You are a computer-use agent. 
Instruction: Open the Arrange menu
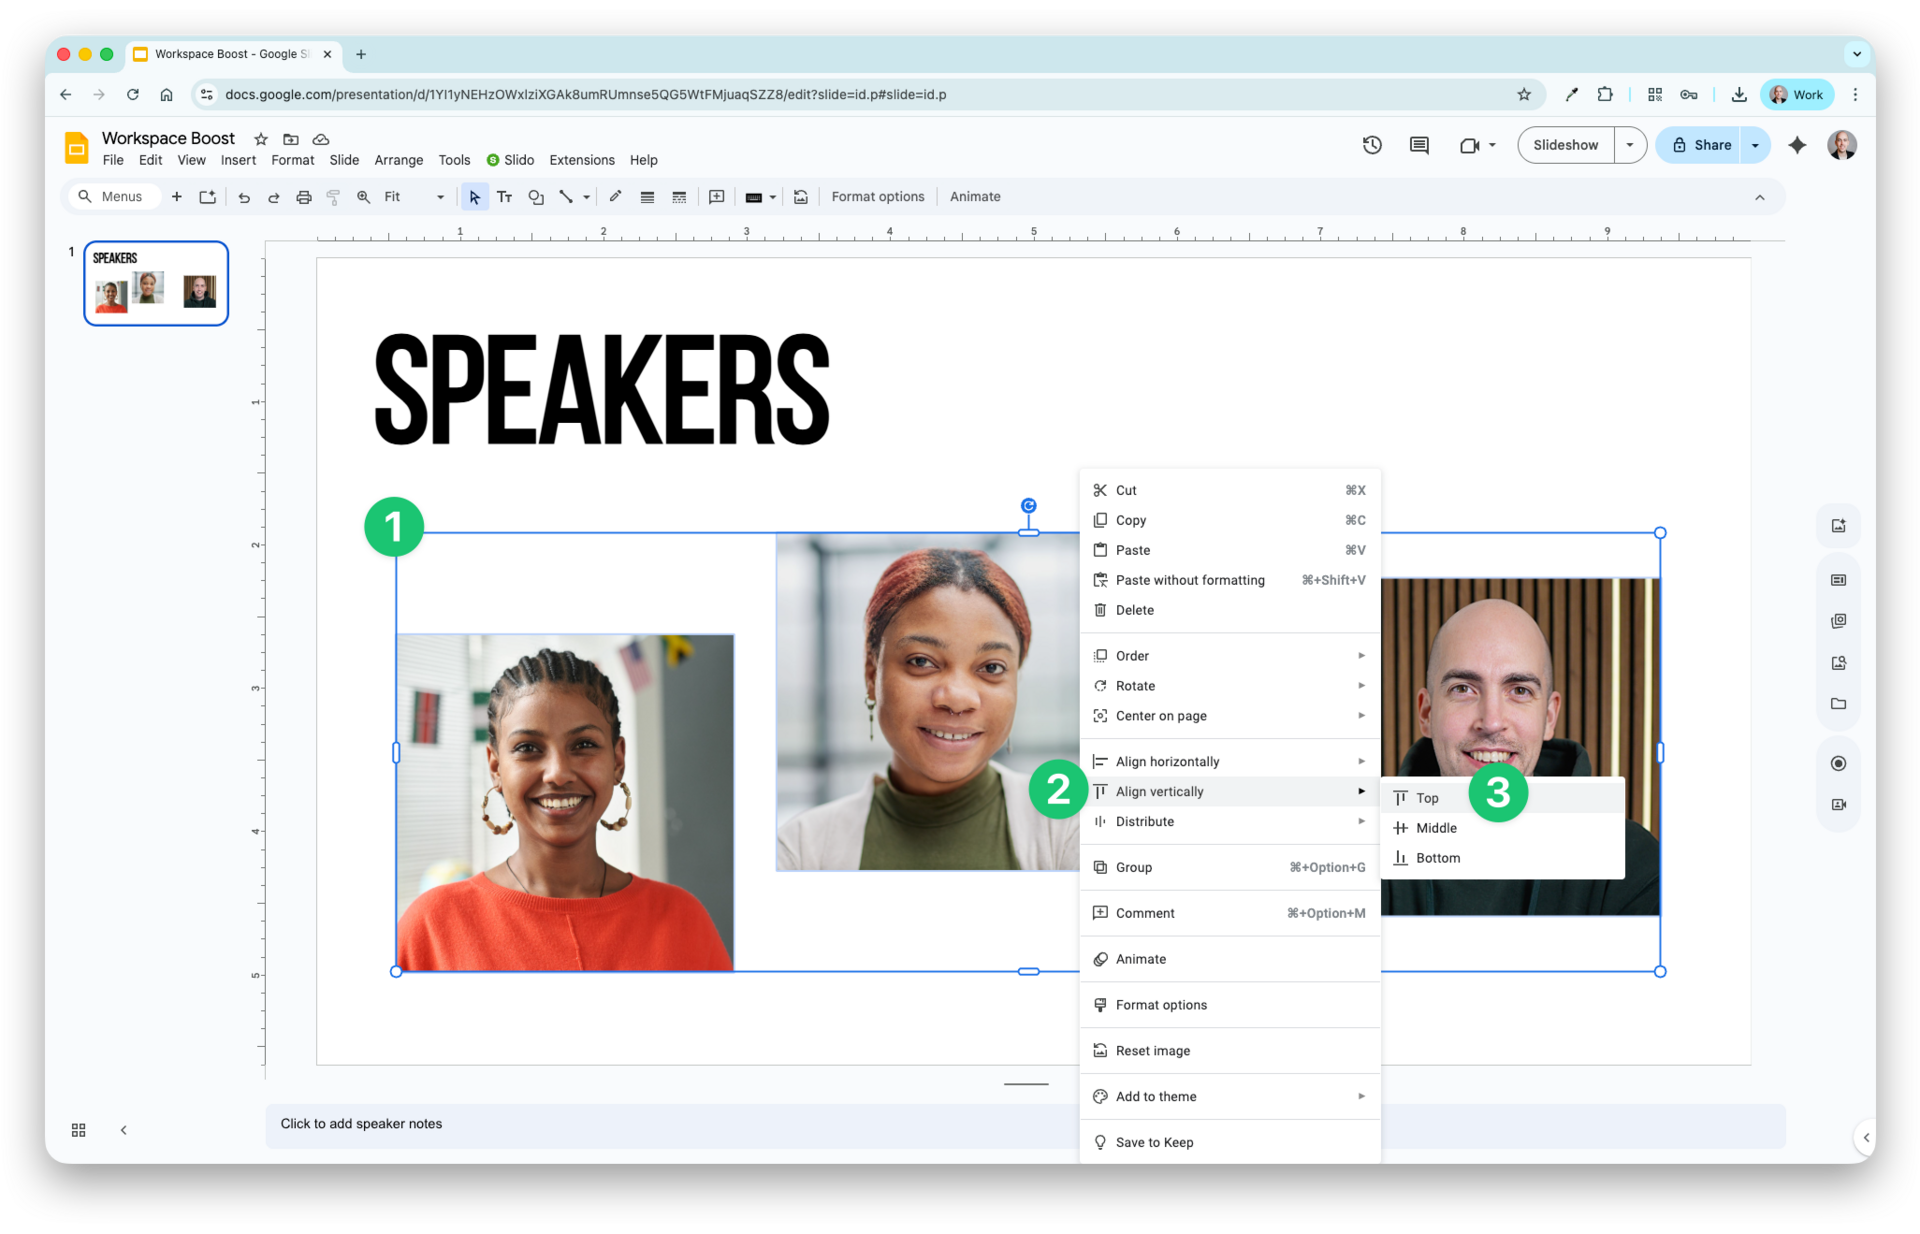click(x=398, y=160)
